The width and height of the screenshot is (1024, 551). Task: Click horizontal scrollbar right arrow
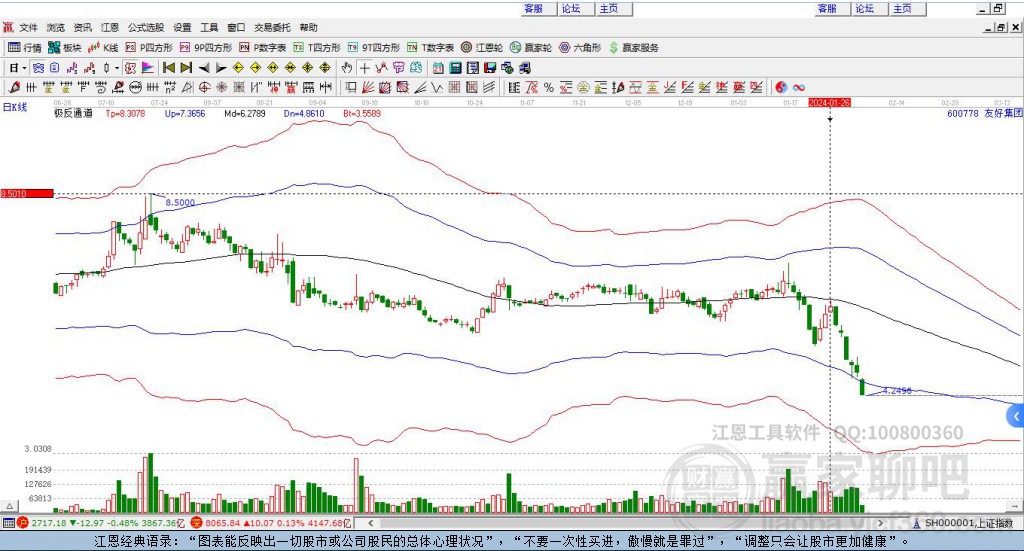[x=880, y=523]
